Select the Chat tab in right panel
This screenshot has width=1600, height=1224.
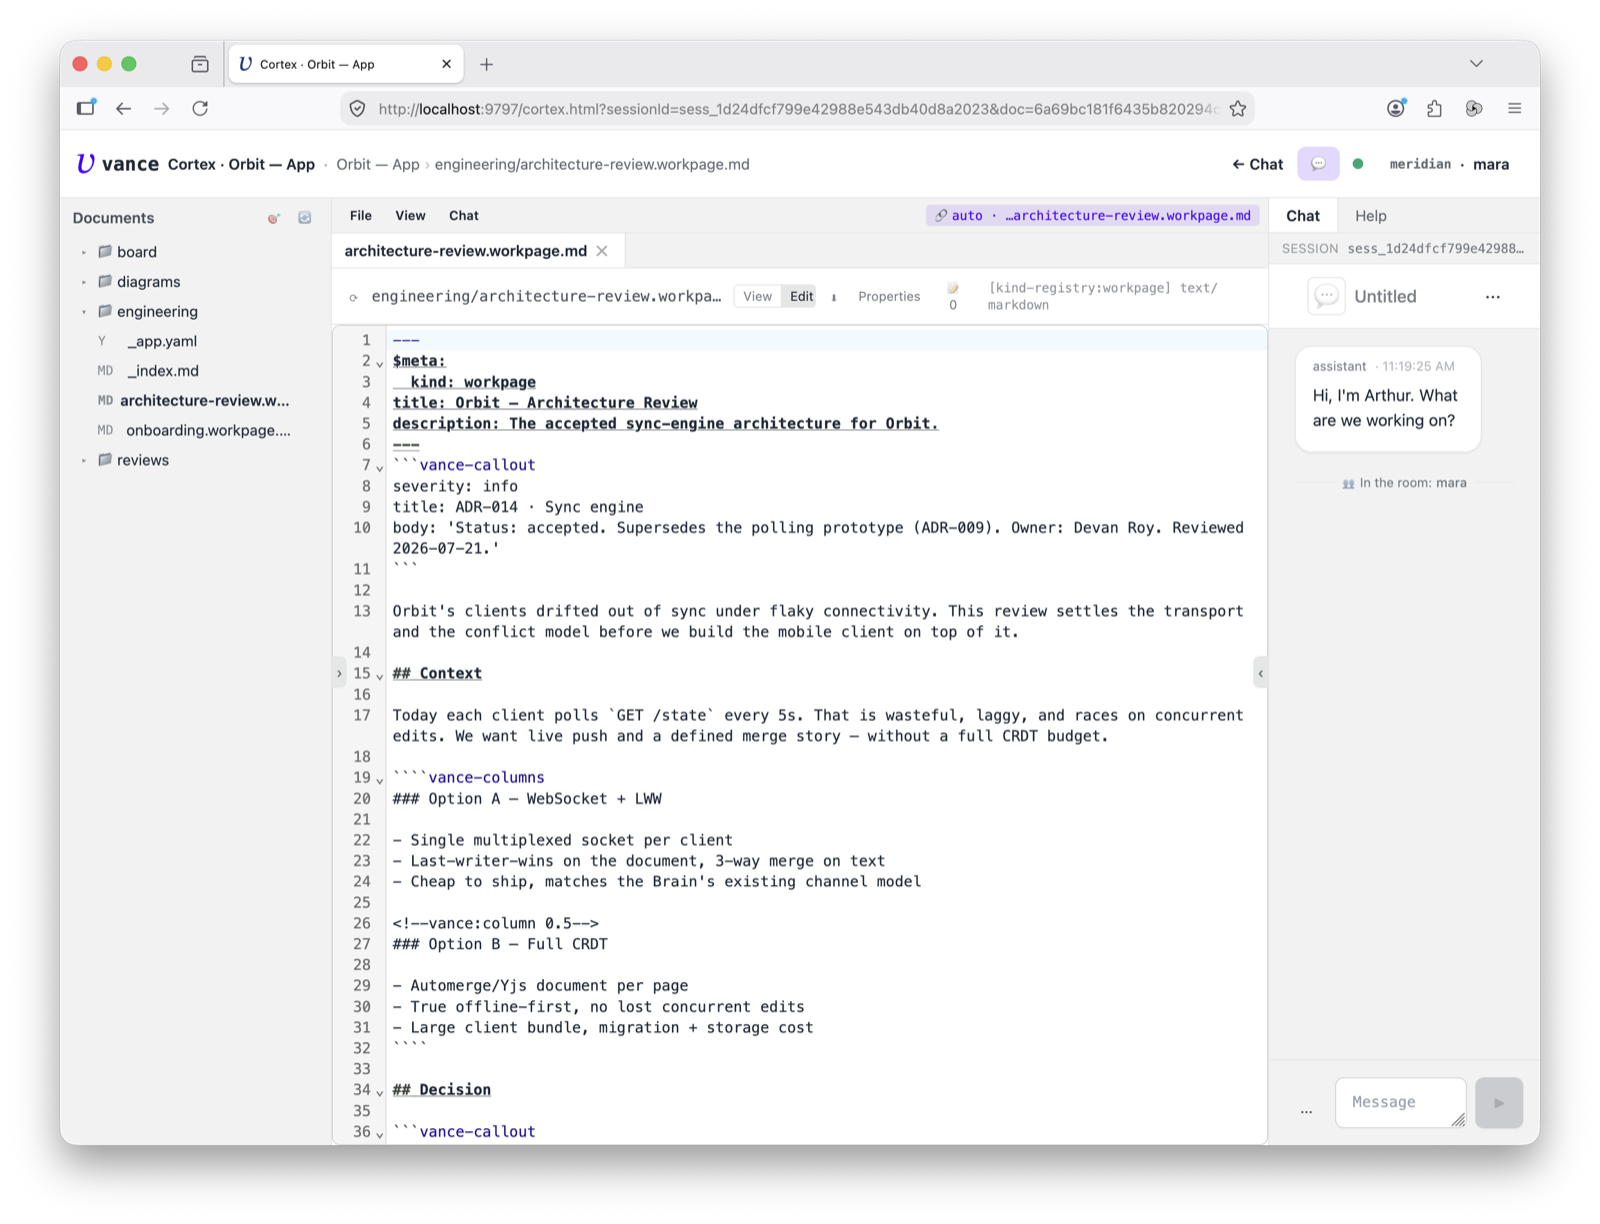(x=1303, y=216)
